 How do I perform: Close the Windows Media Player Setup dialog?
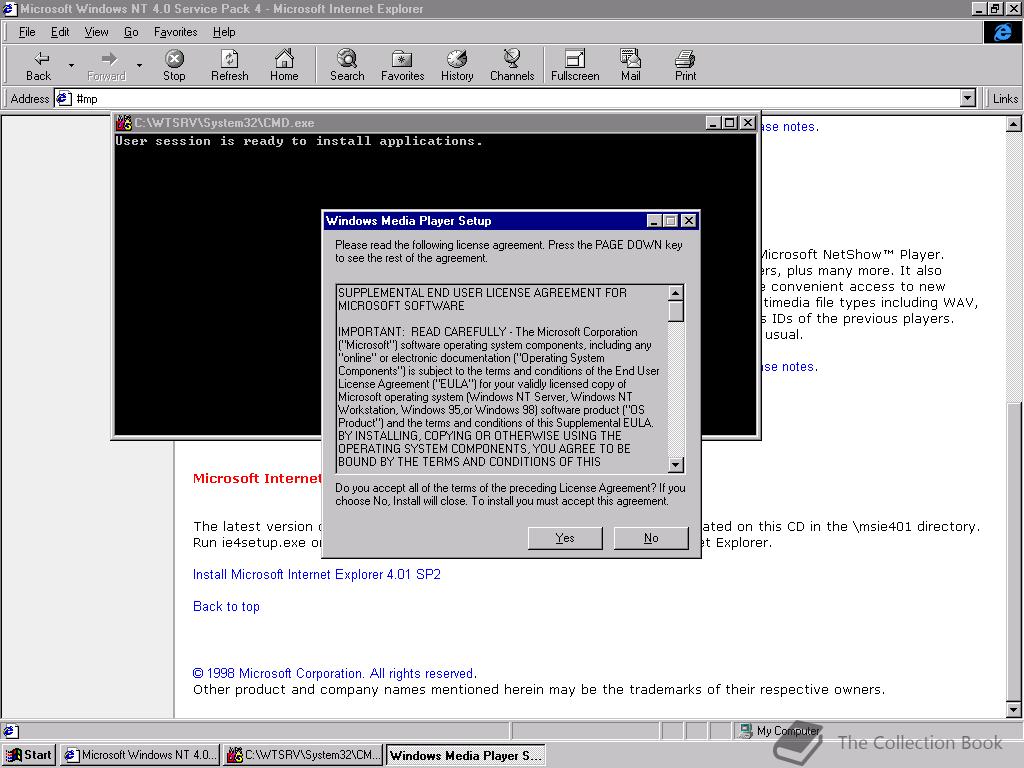pos(688,221)
